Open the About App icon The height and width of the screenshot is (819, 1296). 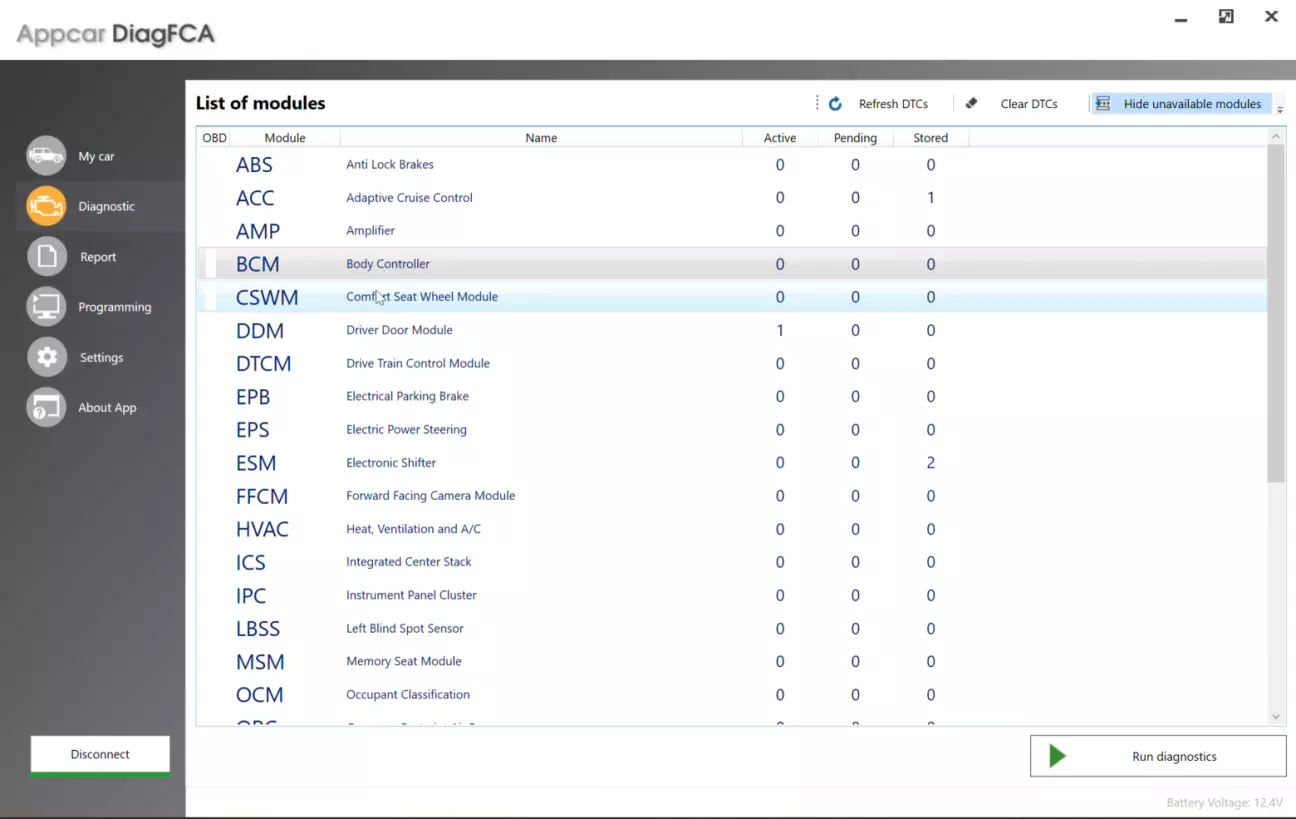(x=46, y=407)
